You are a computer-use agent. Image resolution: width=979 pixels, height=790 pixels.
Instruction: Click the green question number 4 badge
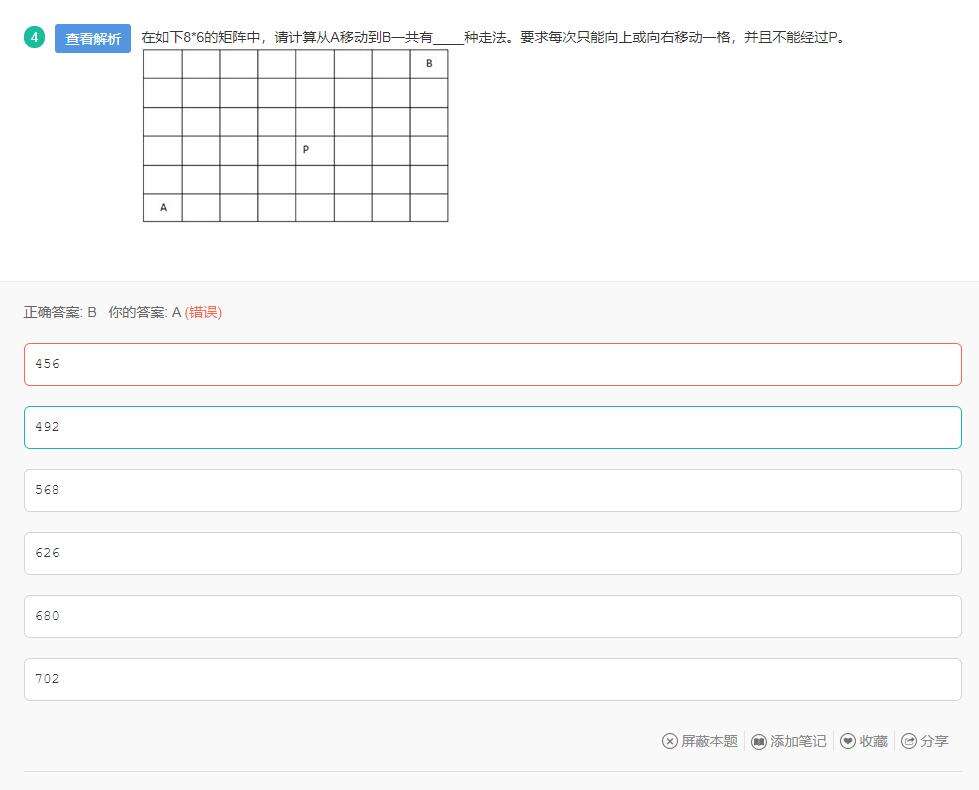34,38
